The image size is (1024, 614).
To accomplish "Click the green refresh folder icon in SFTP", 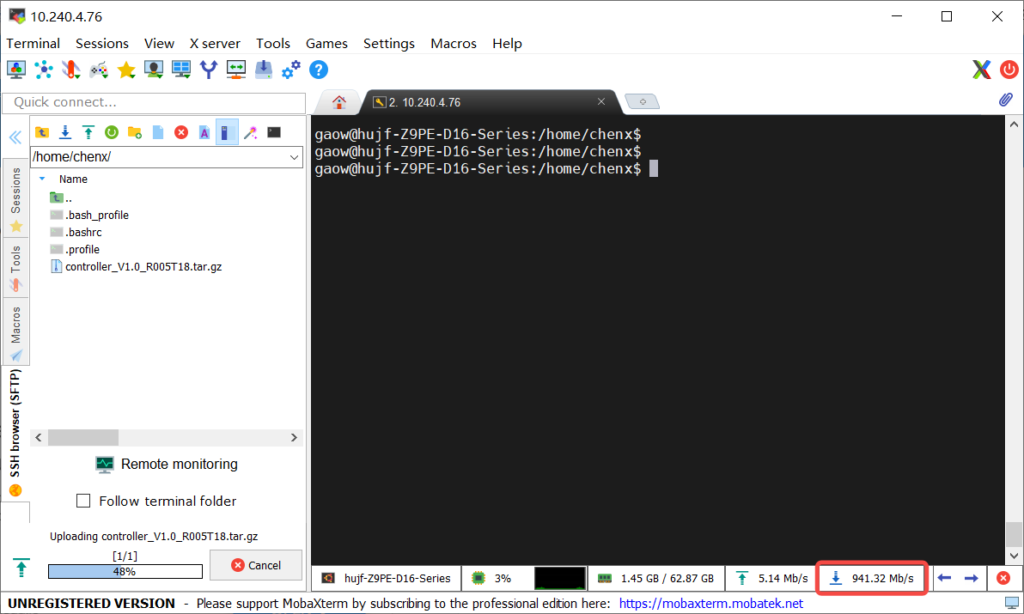I will point(112,132).
